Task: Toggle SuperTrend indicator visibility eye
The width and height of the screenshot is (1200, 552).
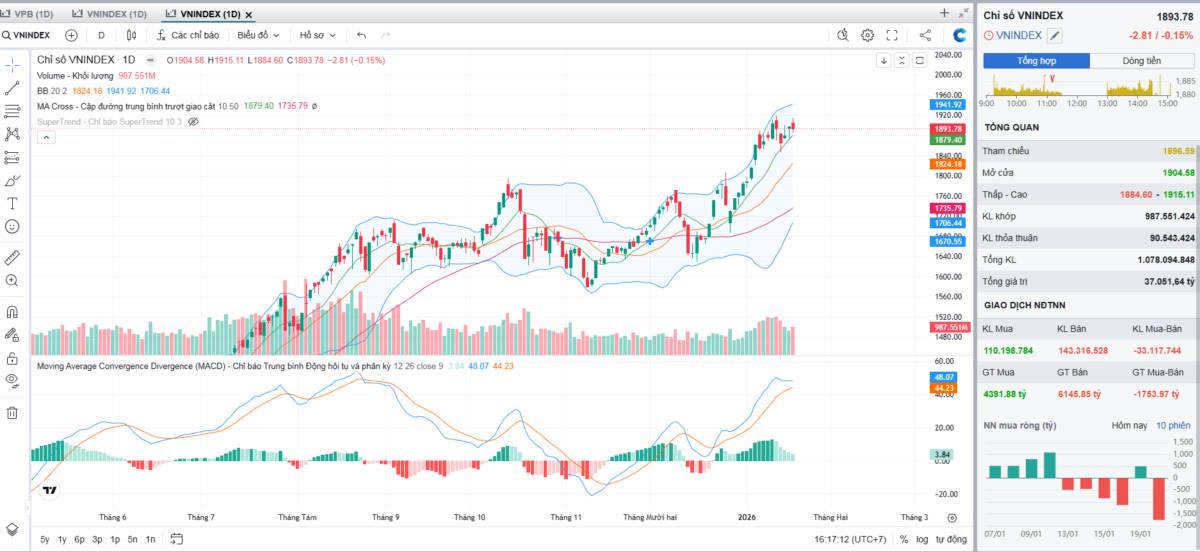Action: pos(194,121)
